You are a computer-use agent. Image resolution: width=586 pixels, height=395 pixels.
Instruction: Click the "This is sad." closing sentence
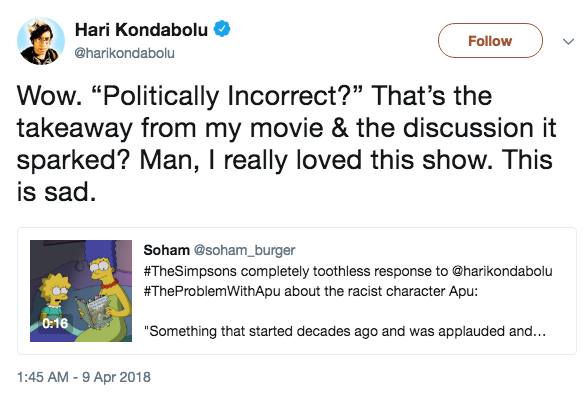pos(285,176)
